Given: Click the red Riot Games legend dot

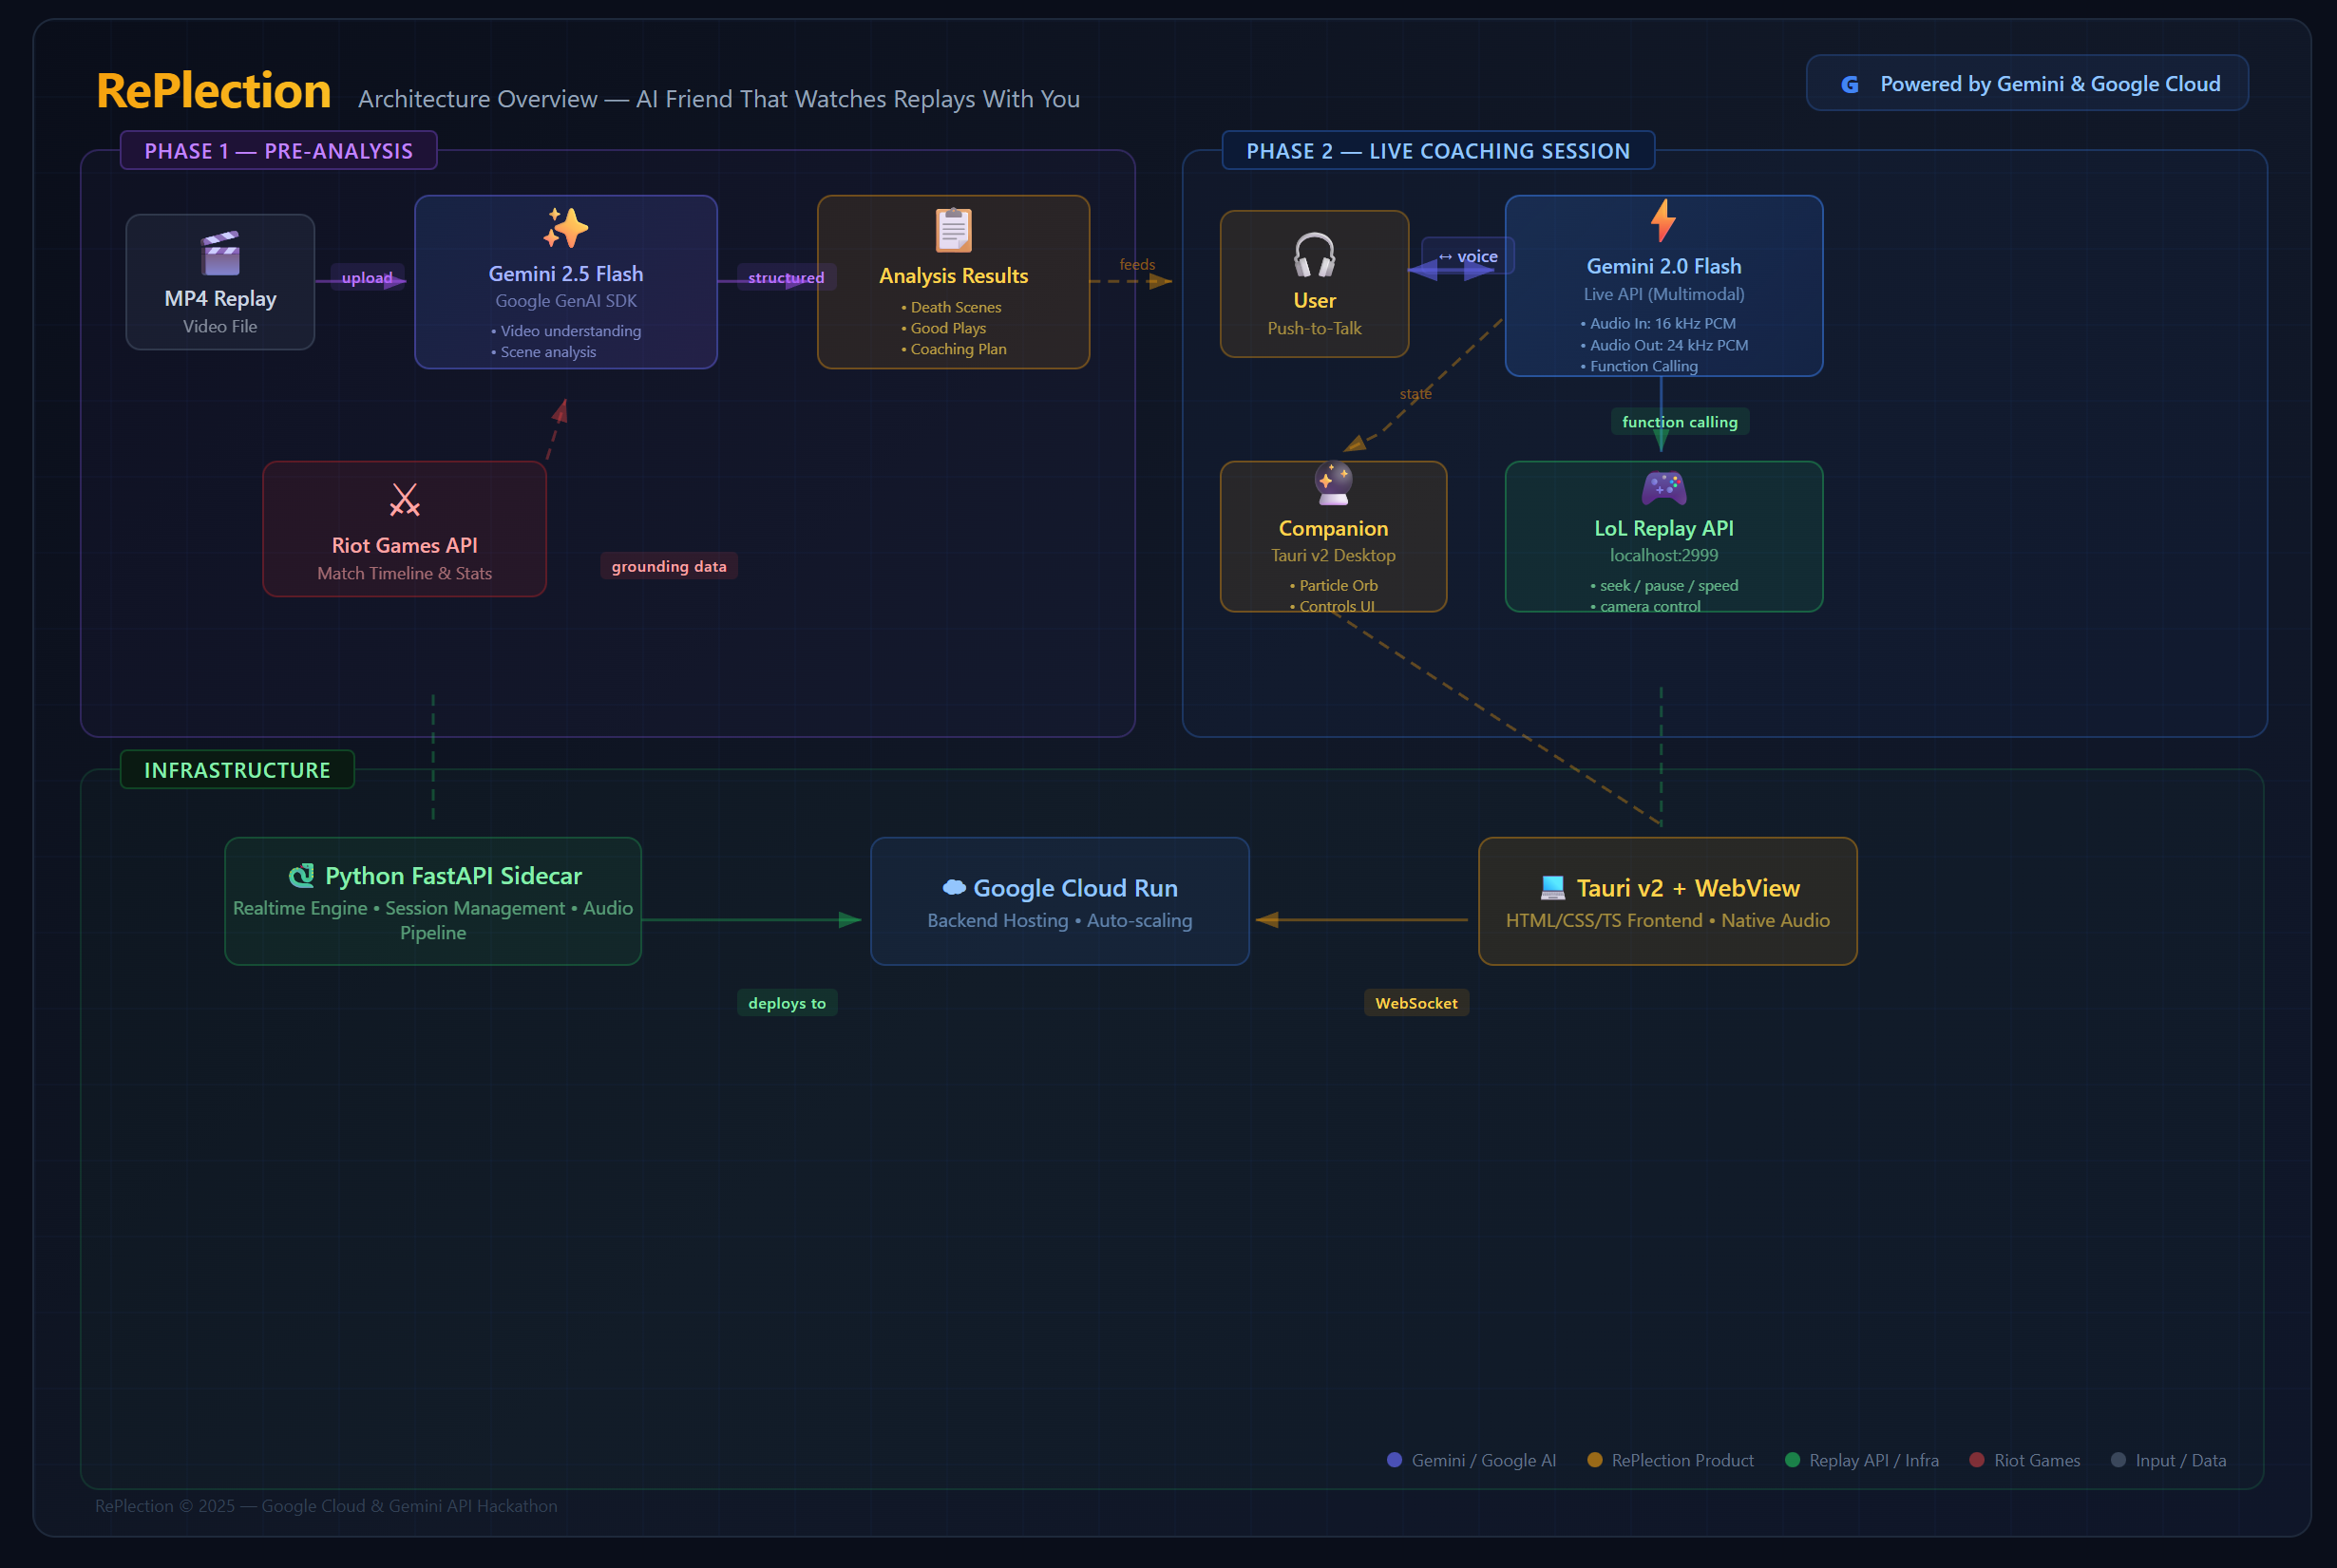Looking at the screenshot, I should click(x=1976, y=1460).
